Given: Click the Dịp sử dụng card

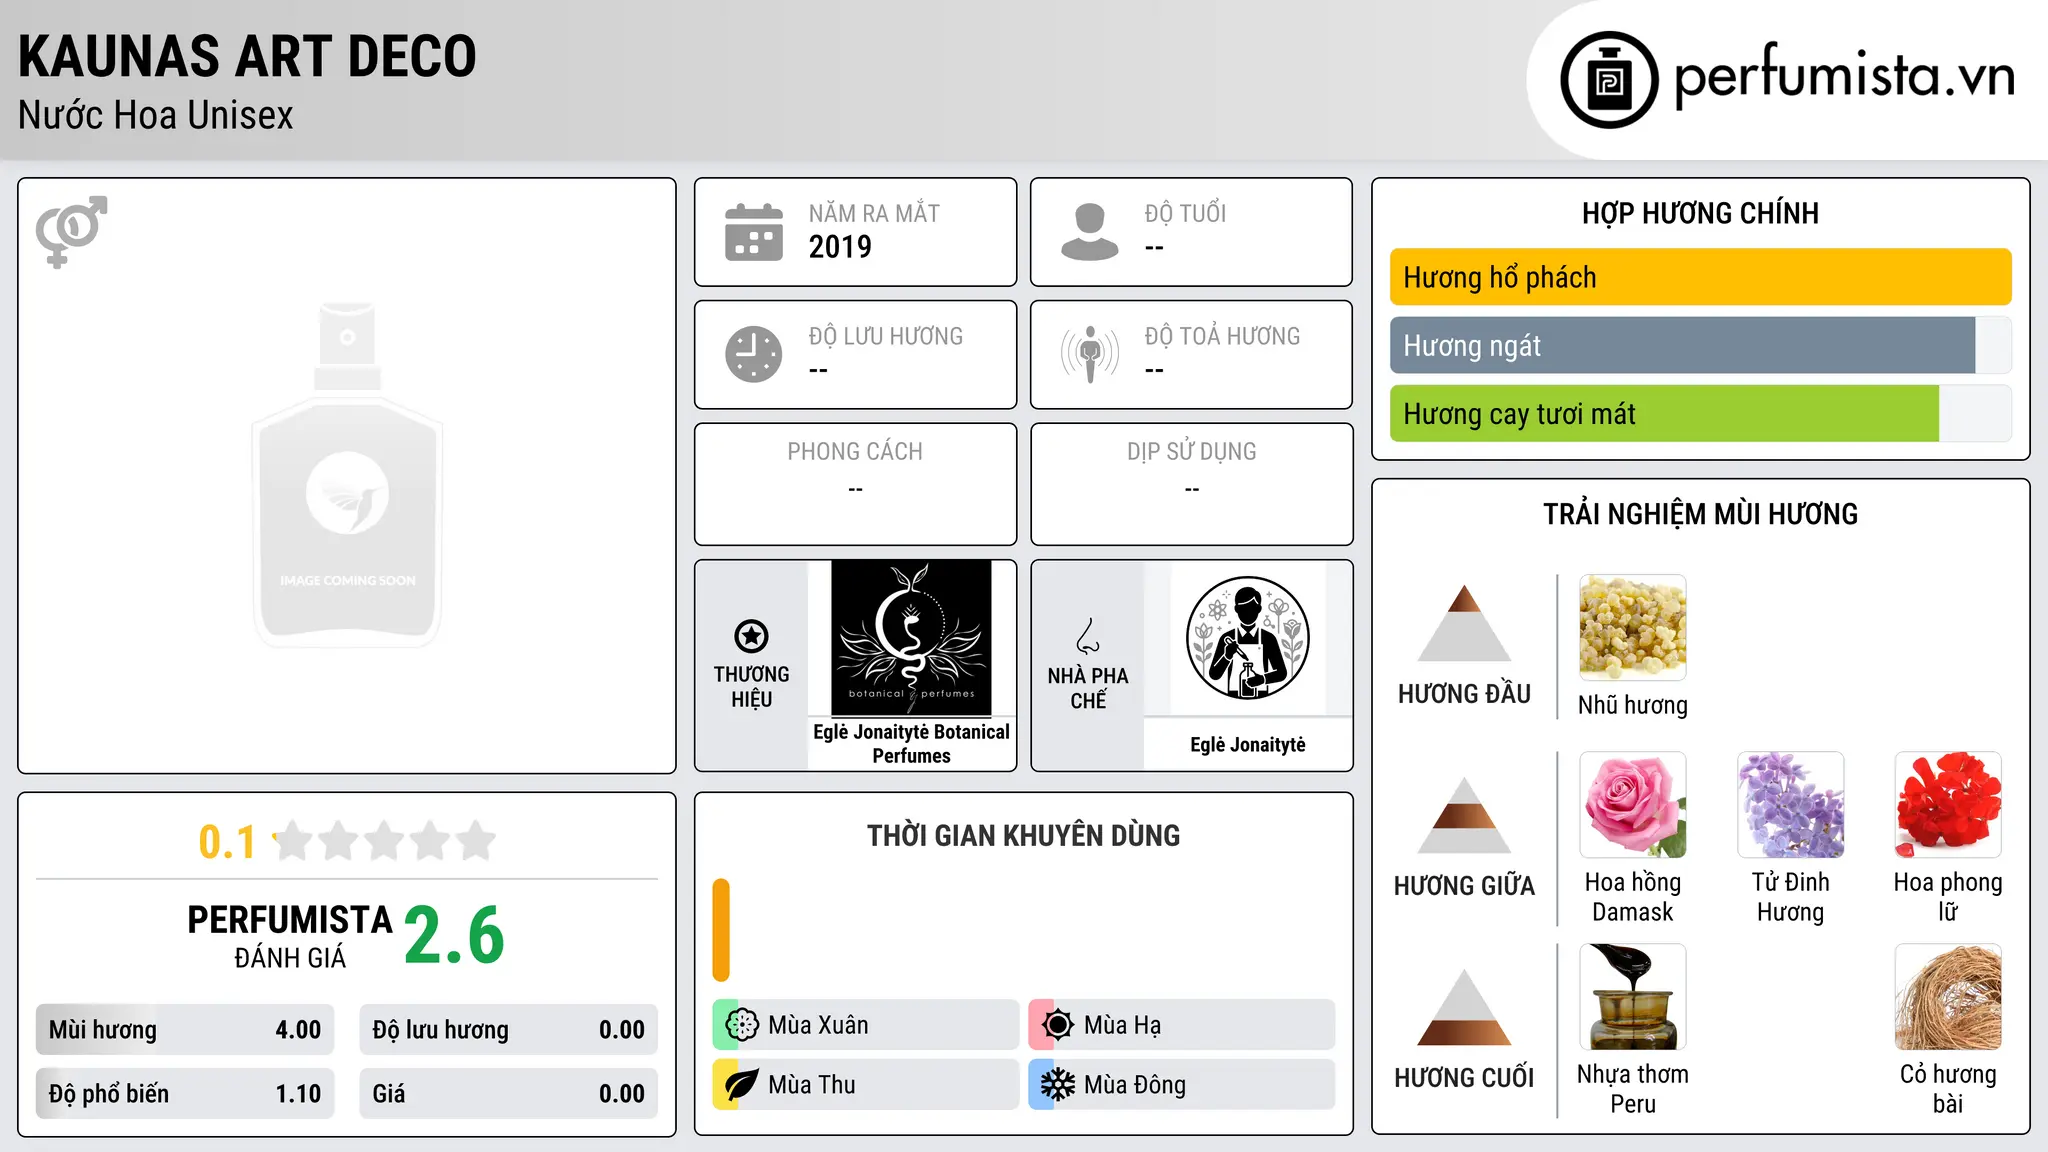Looking at the screenshot, I should (1191, 484).
